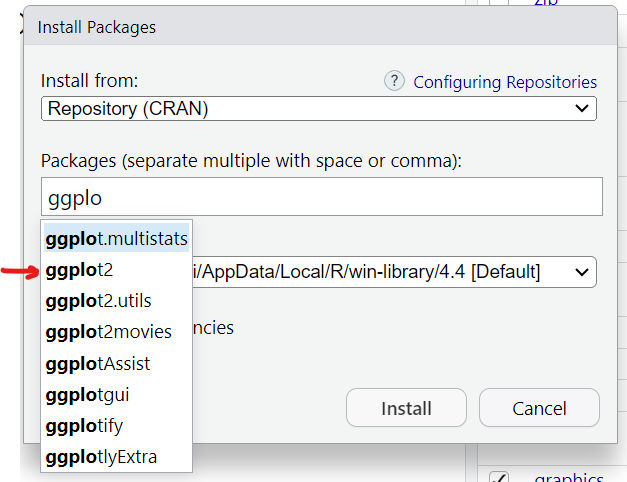Click into the Packages text field
Viewport: 627px width, 482px height.
[321, 197]
